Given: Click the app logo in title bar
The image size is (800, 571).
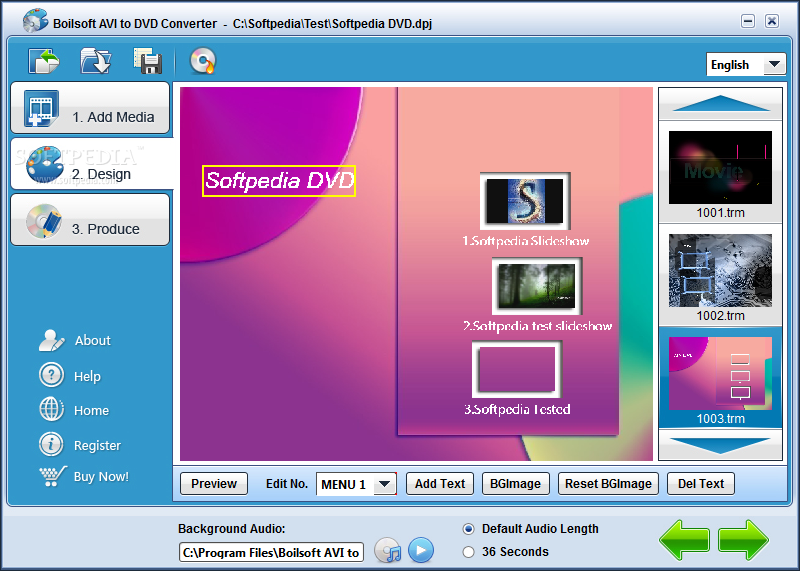Looking at the screenshot, I should [x=35, y=21].
